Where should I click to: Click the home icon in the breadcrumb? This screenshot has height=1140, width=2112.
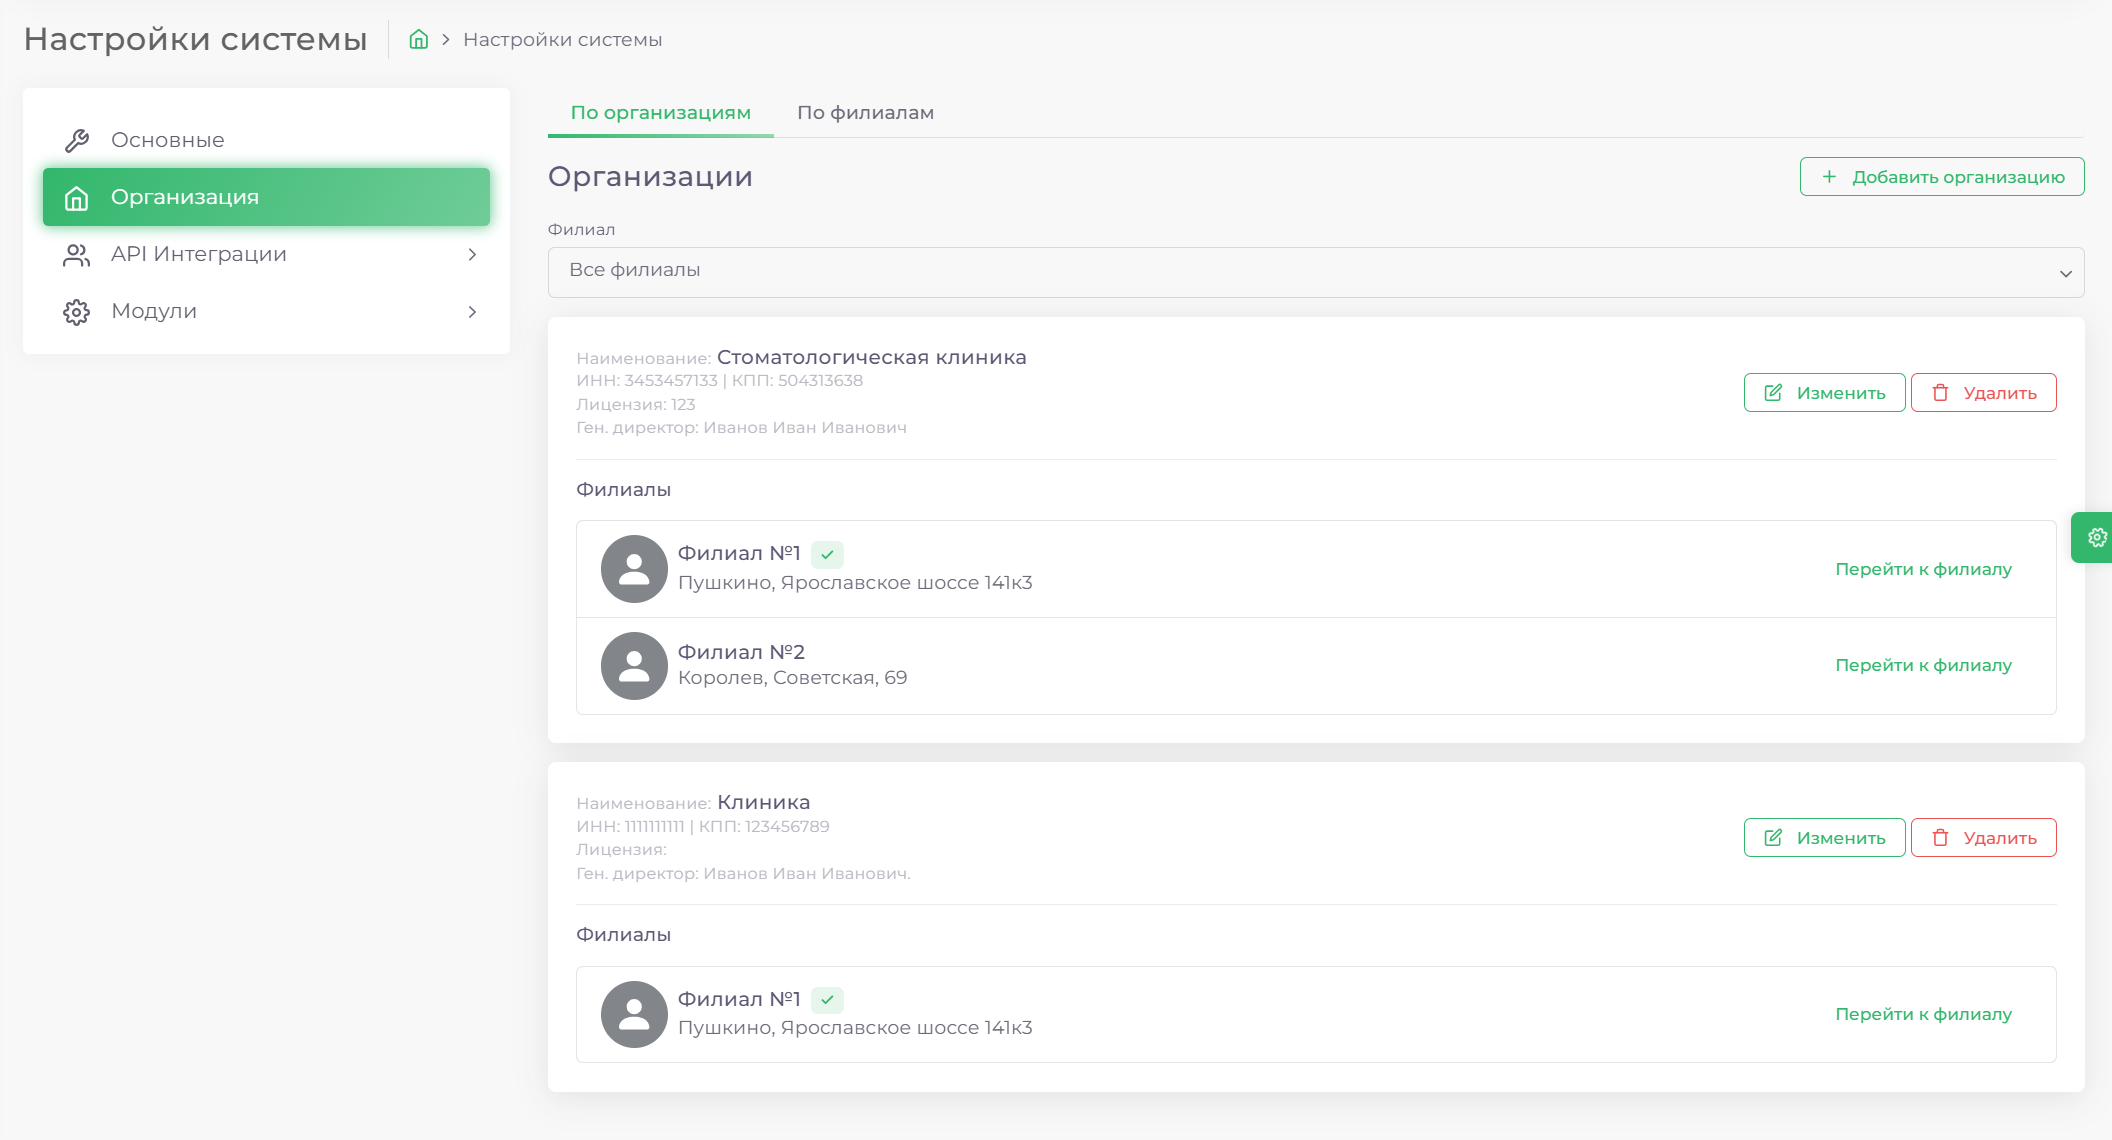coord(419,40)
